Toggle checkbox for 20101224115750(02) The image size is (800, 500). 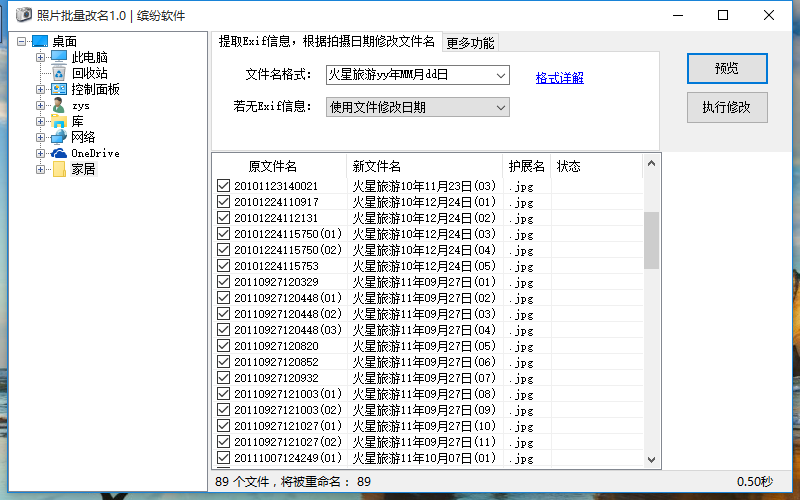(223, 249)
